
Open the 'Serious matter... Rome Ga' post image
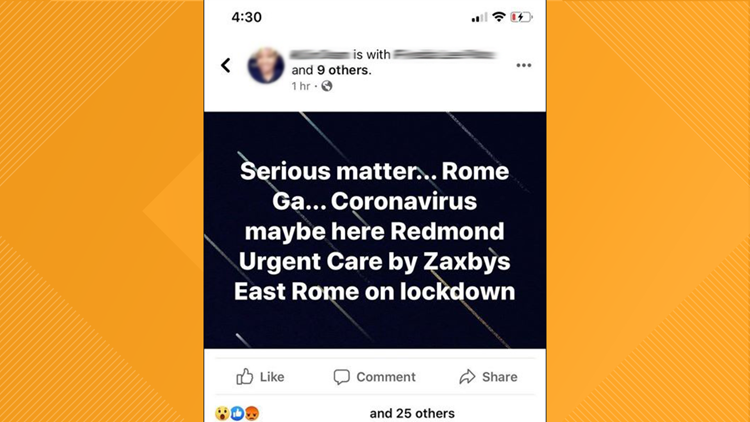375,230
